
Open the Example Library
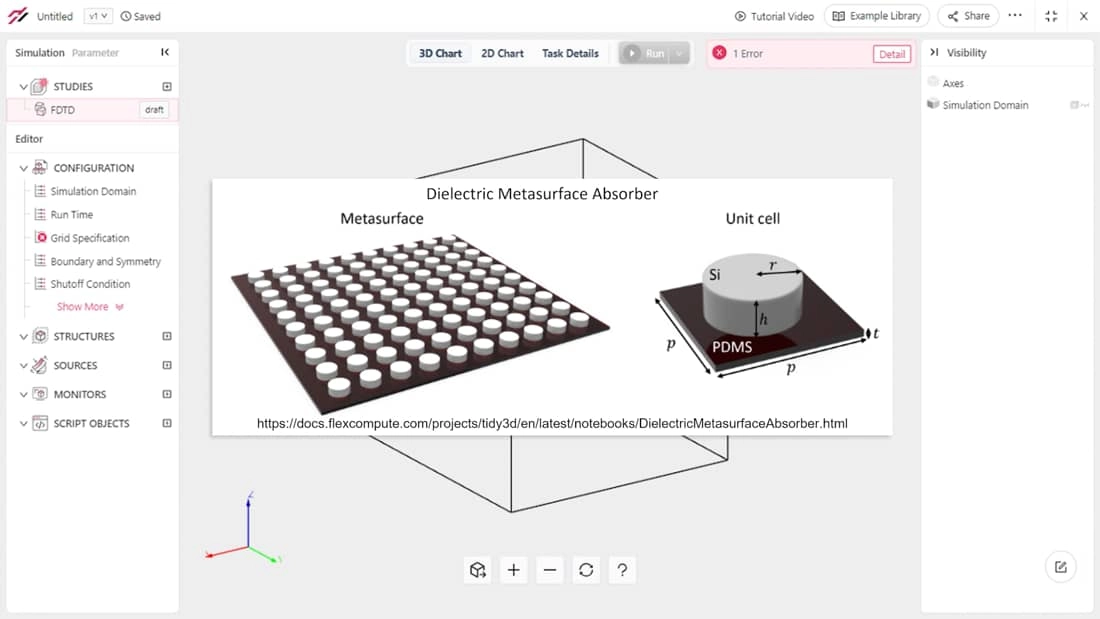pyautogui.click(x=876, y=16)
